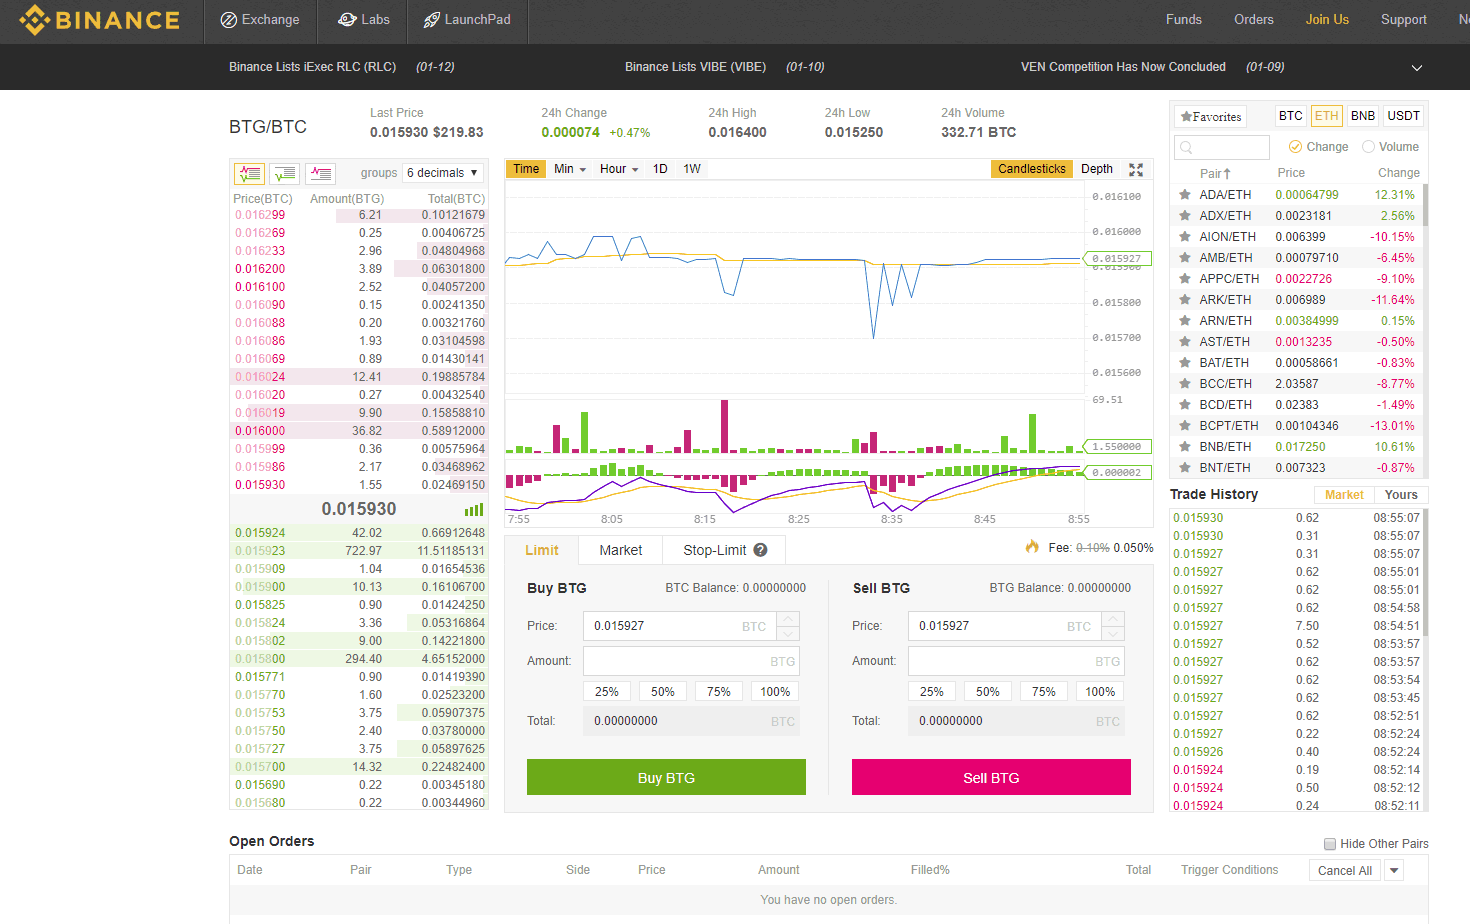Open the Min interval dropdown

click(x=570, y=169)
